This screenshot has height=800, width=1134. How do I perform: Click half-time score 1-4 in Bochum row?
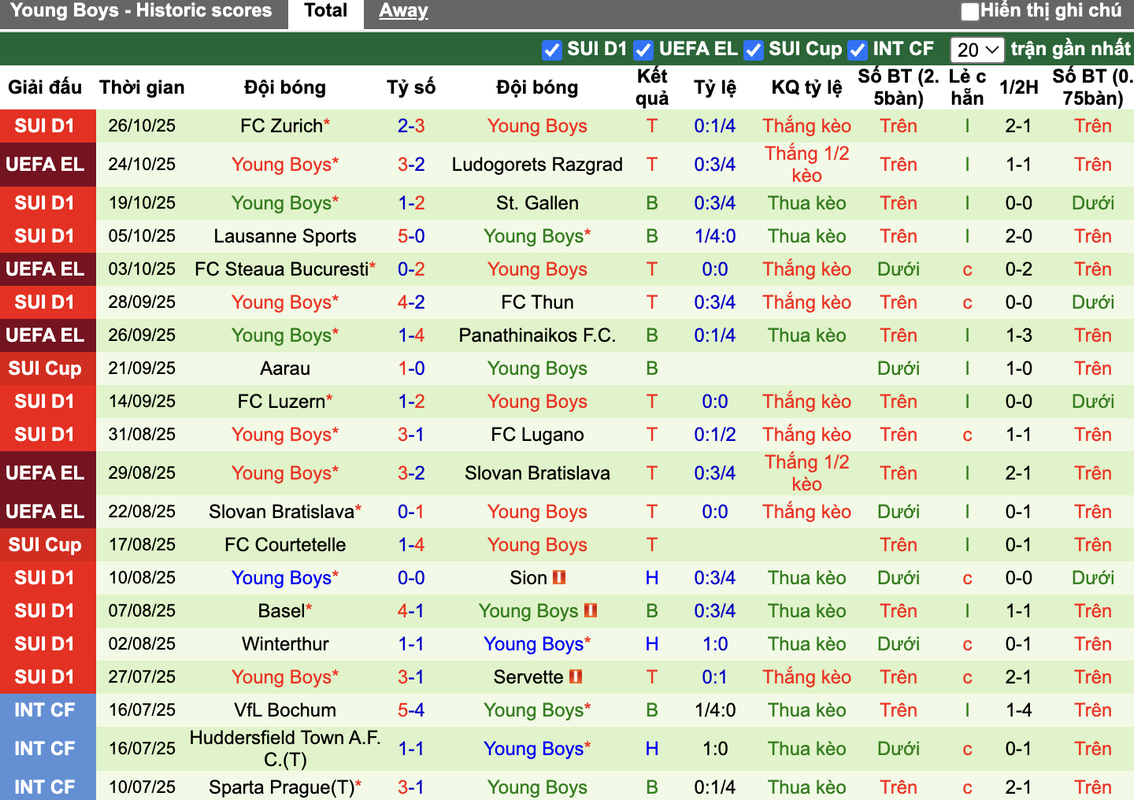(1018, 710)
